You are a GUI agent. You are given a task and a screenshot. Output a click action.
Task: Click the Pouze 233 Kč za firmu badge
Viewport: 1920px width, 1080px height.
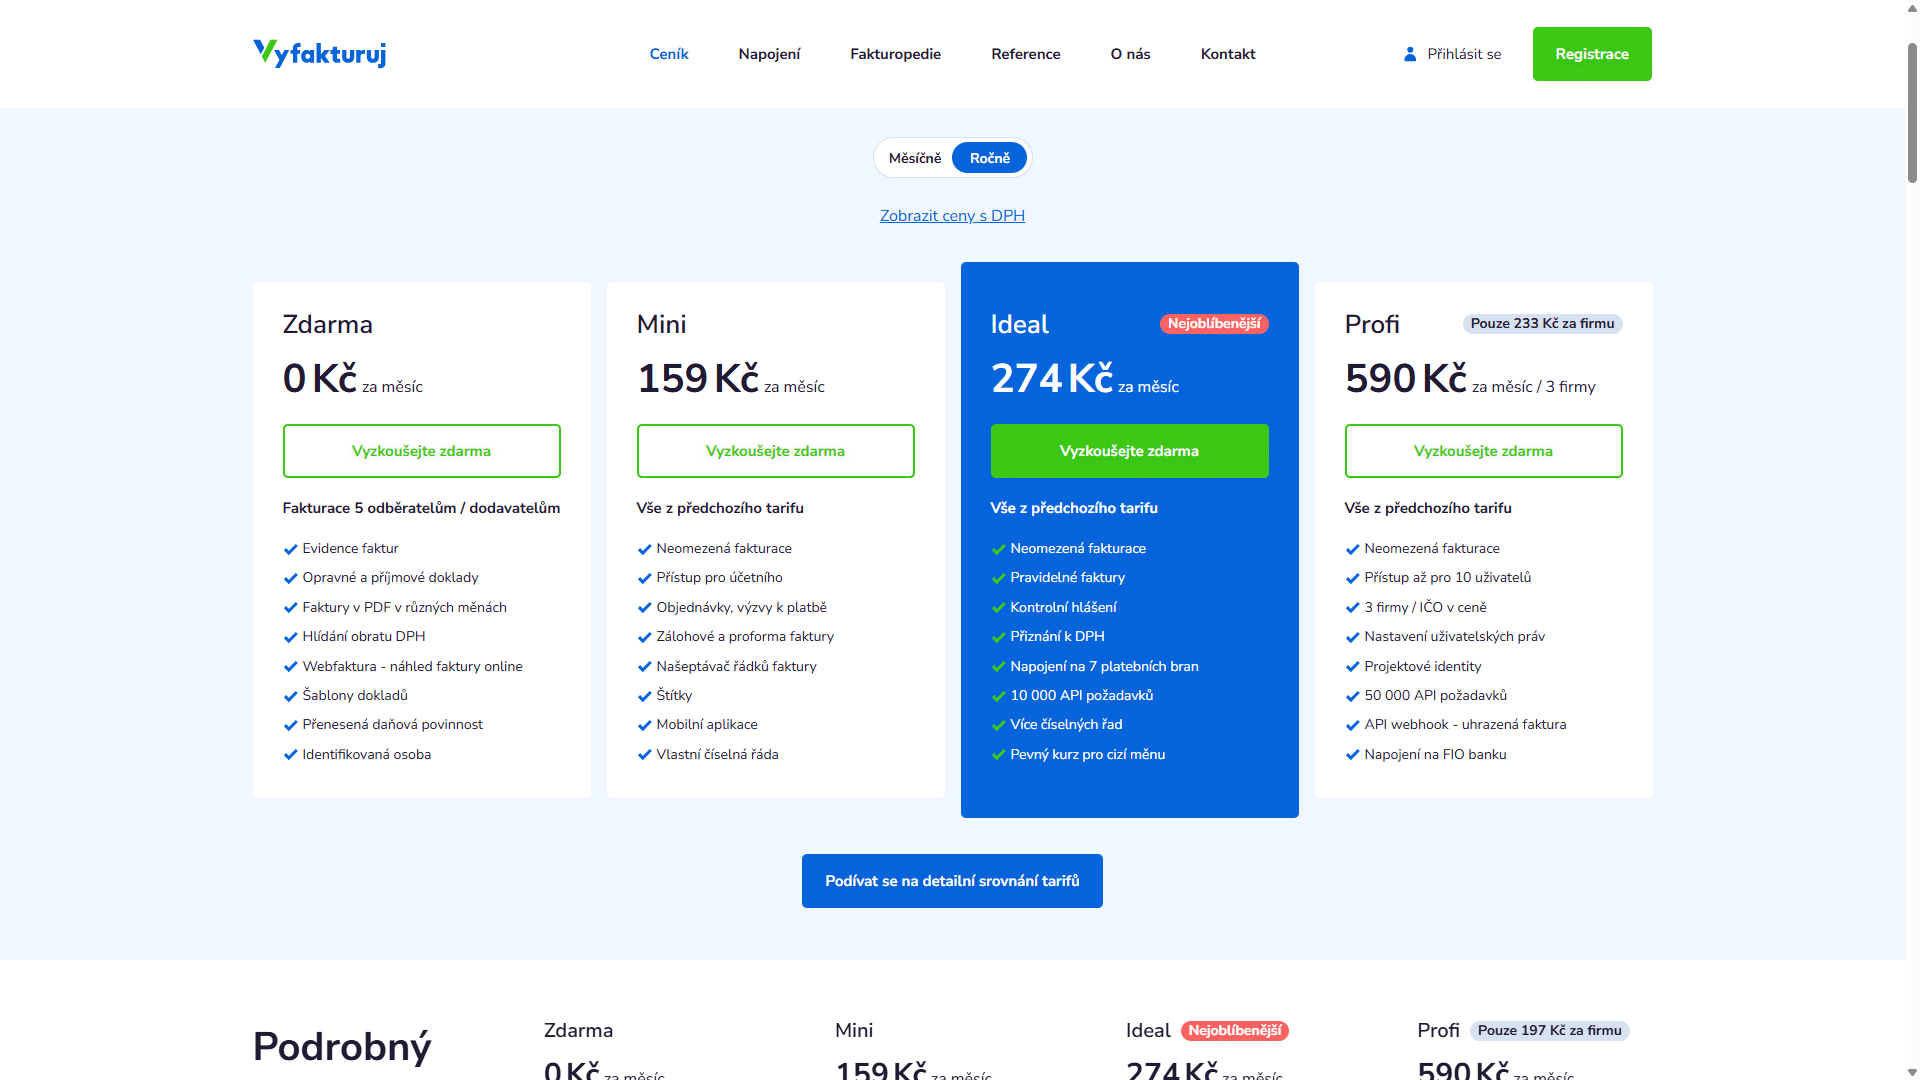coord(1542,324)
